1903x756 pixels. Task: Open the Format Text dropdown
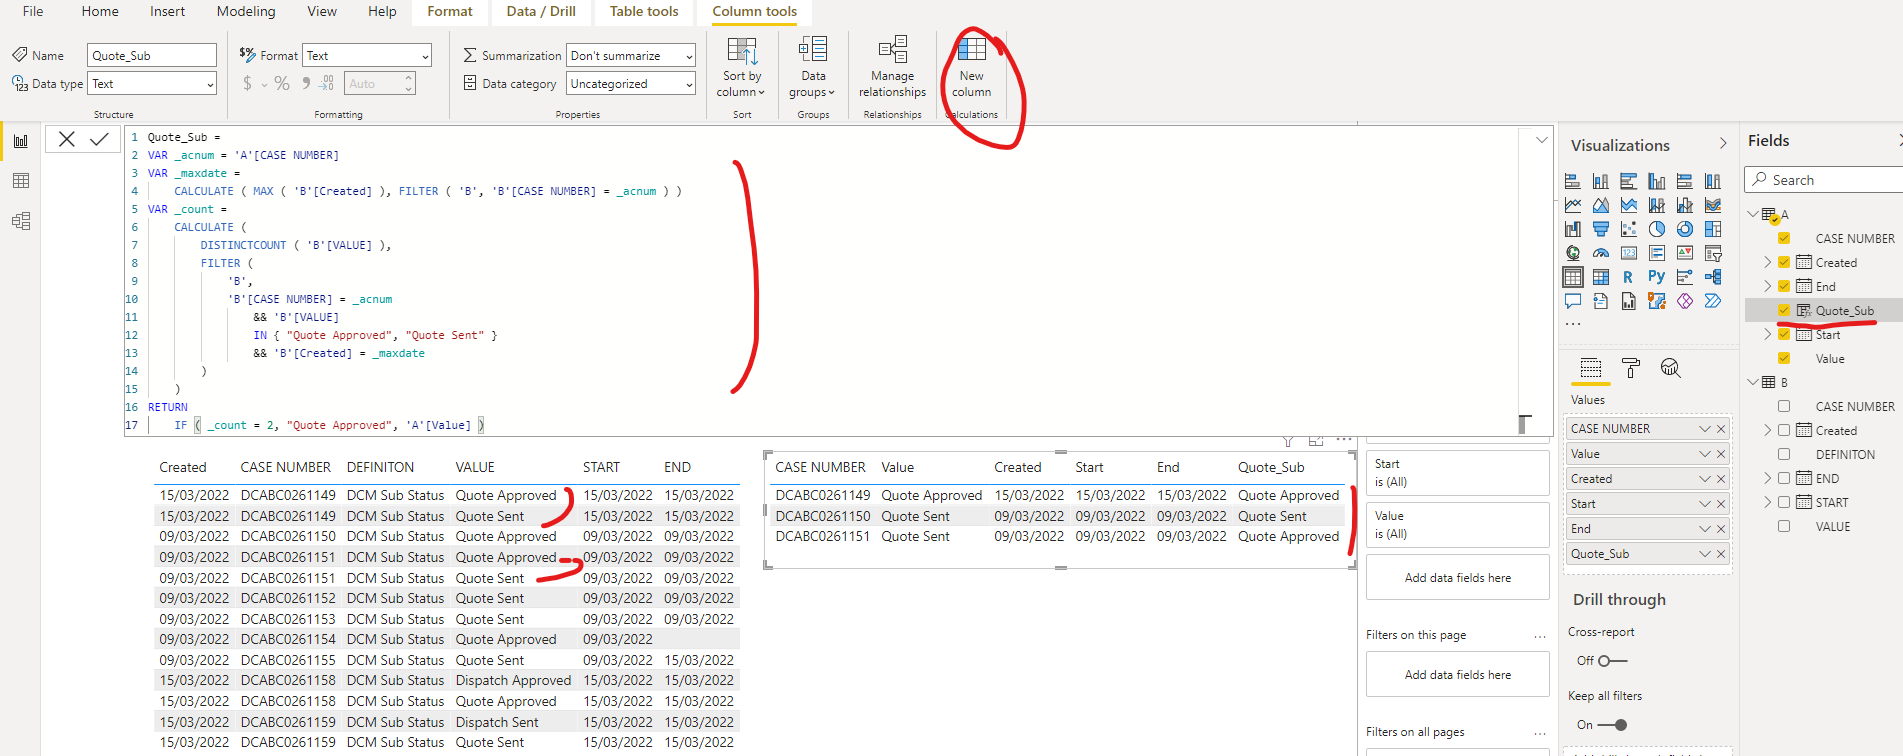point(368,56)
